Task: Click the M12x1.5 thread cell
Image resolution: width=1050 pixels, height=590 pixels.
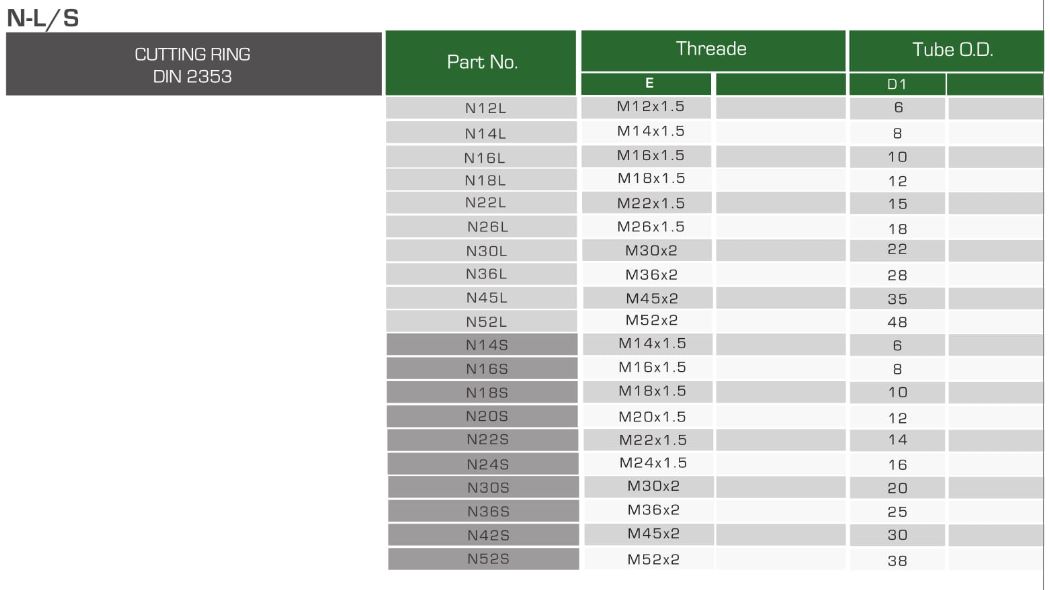Action: tap(650, 107)
